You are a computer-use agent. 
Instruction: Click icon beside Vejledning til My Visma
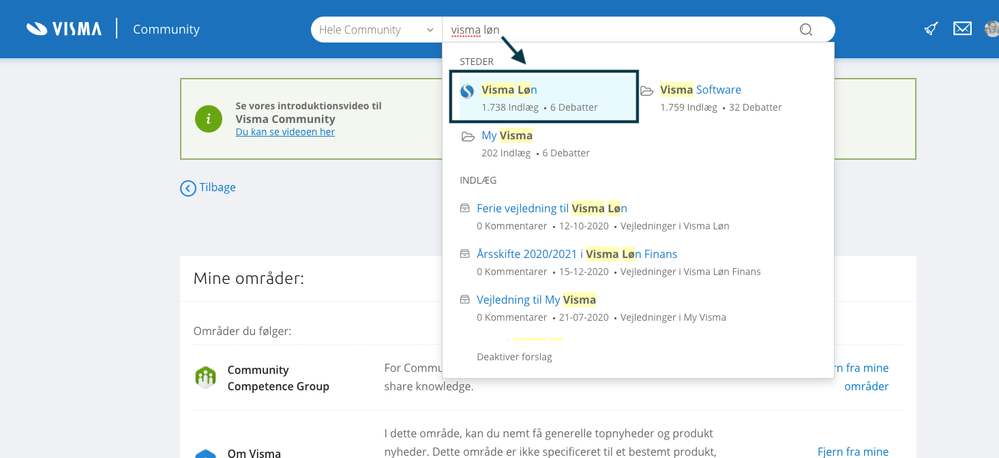(465, 299)
